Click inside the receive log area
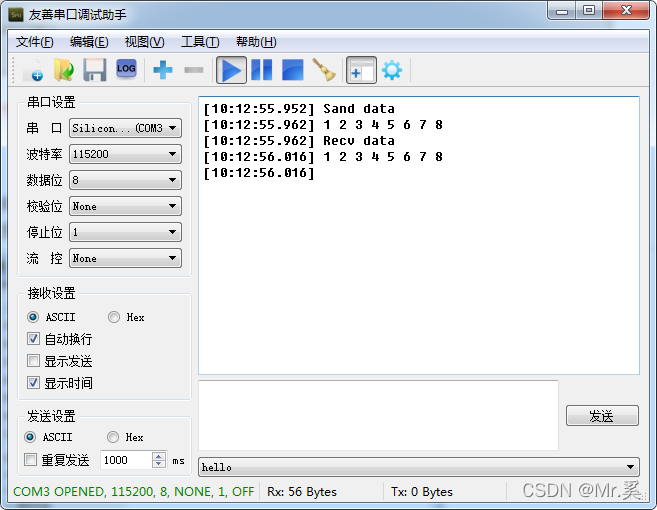 tap(419, 235)
